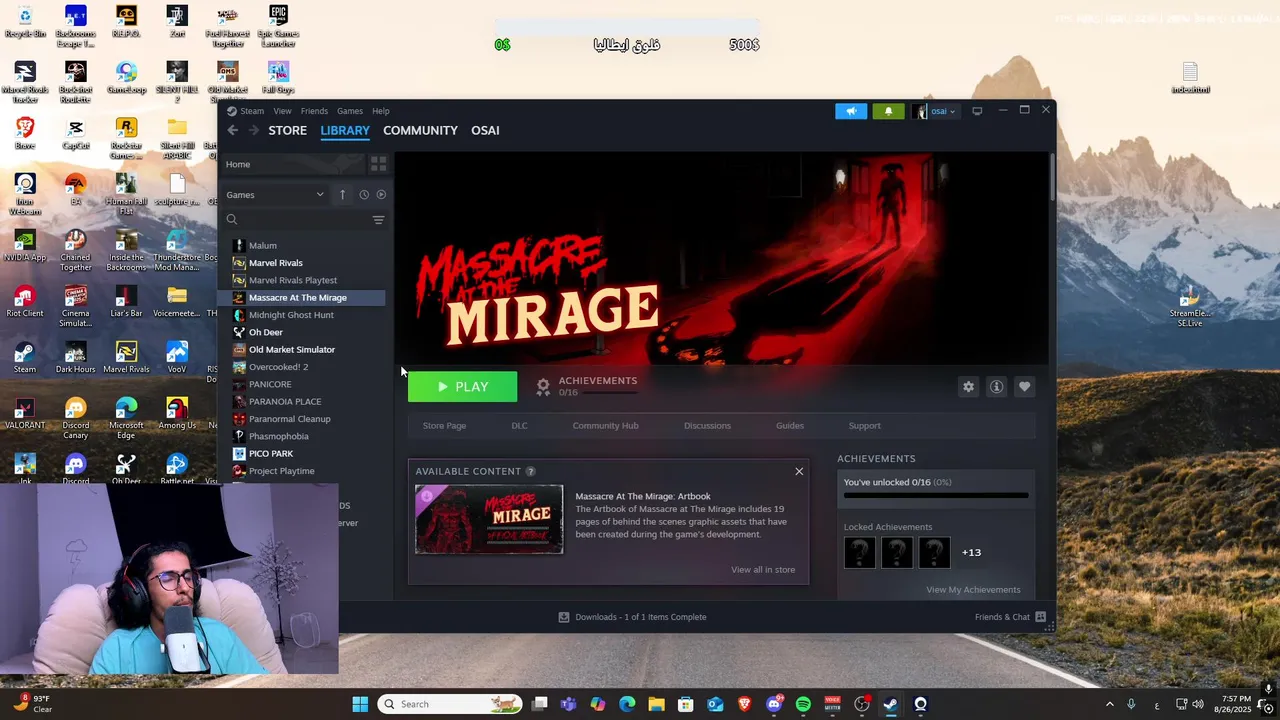The height and width of the screenshot is (720, 1280).
Task: Show hidden system tray icons chevron
Action: tap(1109, 704)
